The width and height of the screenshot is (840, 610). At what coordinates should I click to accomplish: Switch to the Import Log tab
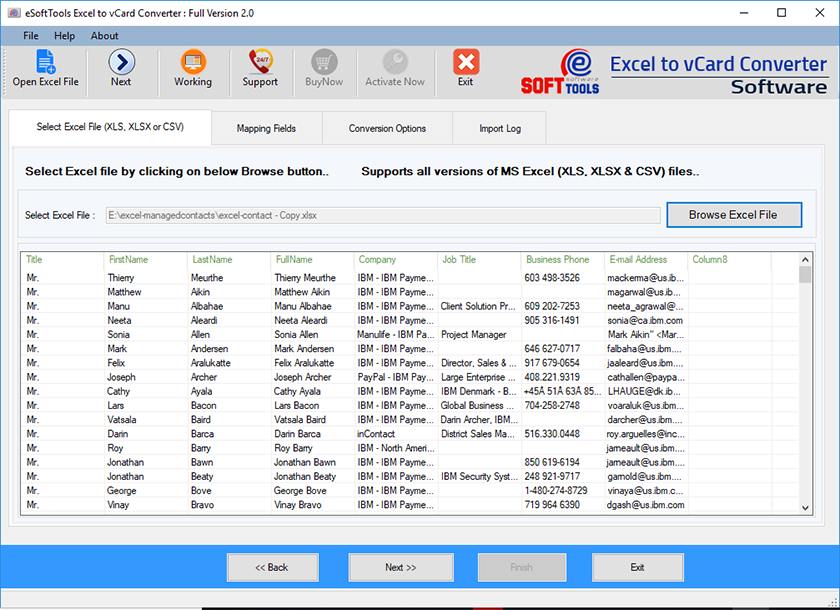pyautogui.click(x=499, y=129)
